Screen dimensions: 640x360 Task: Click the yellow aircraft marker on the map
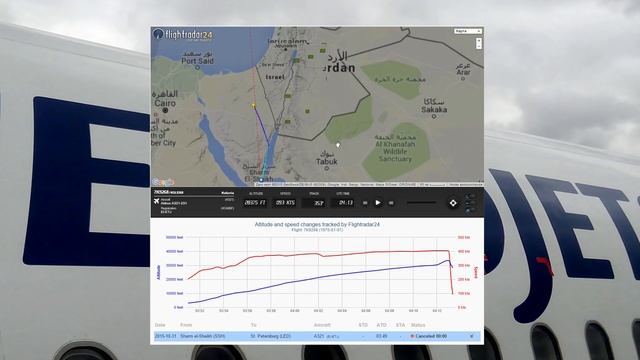253,106
